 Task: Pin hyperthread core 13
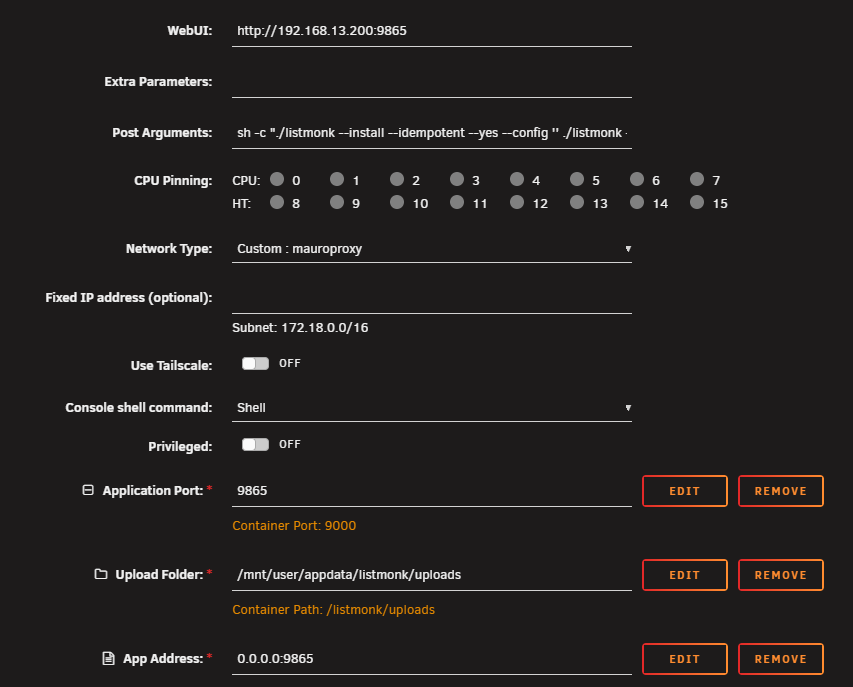577,202
